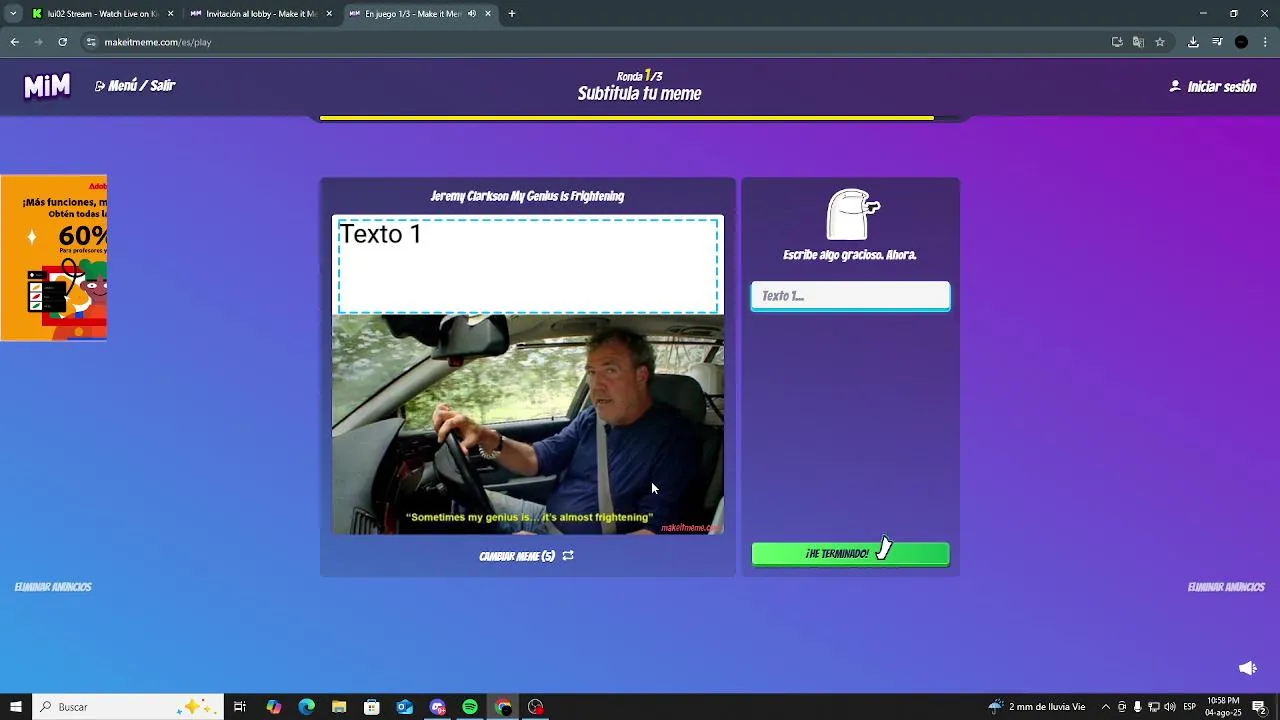Click the MiM logo
The image size is (1280, 720).
(x=47, y=86)
